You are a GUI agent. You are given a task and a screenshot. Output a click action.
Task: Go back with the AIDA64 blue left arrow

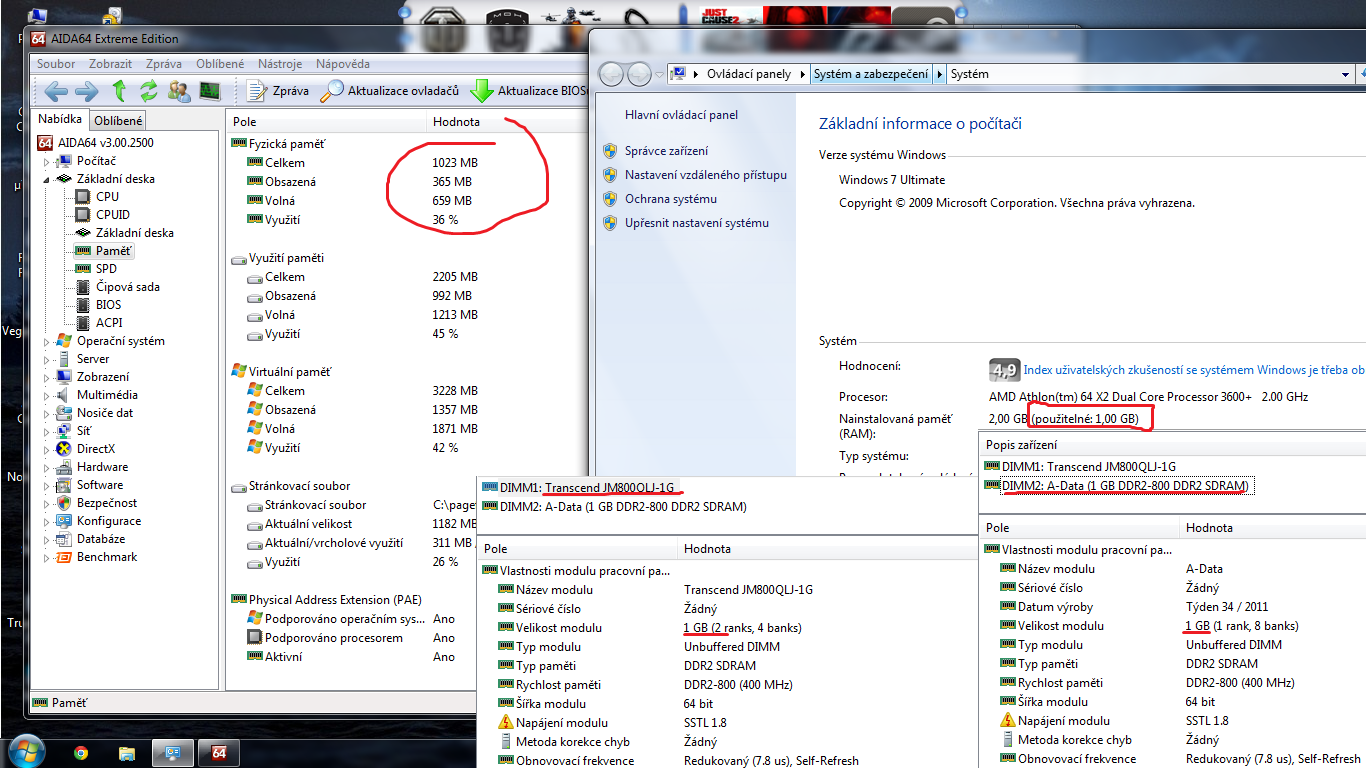click(56, 91)
